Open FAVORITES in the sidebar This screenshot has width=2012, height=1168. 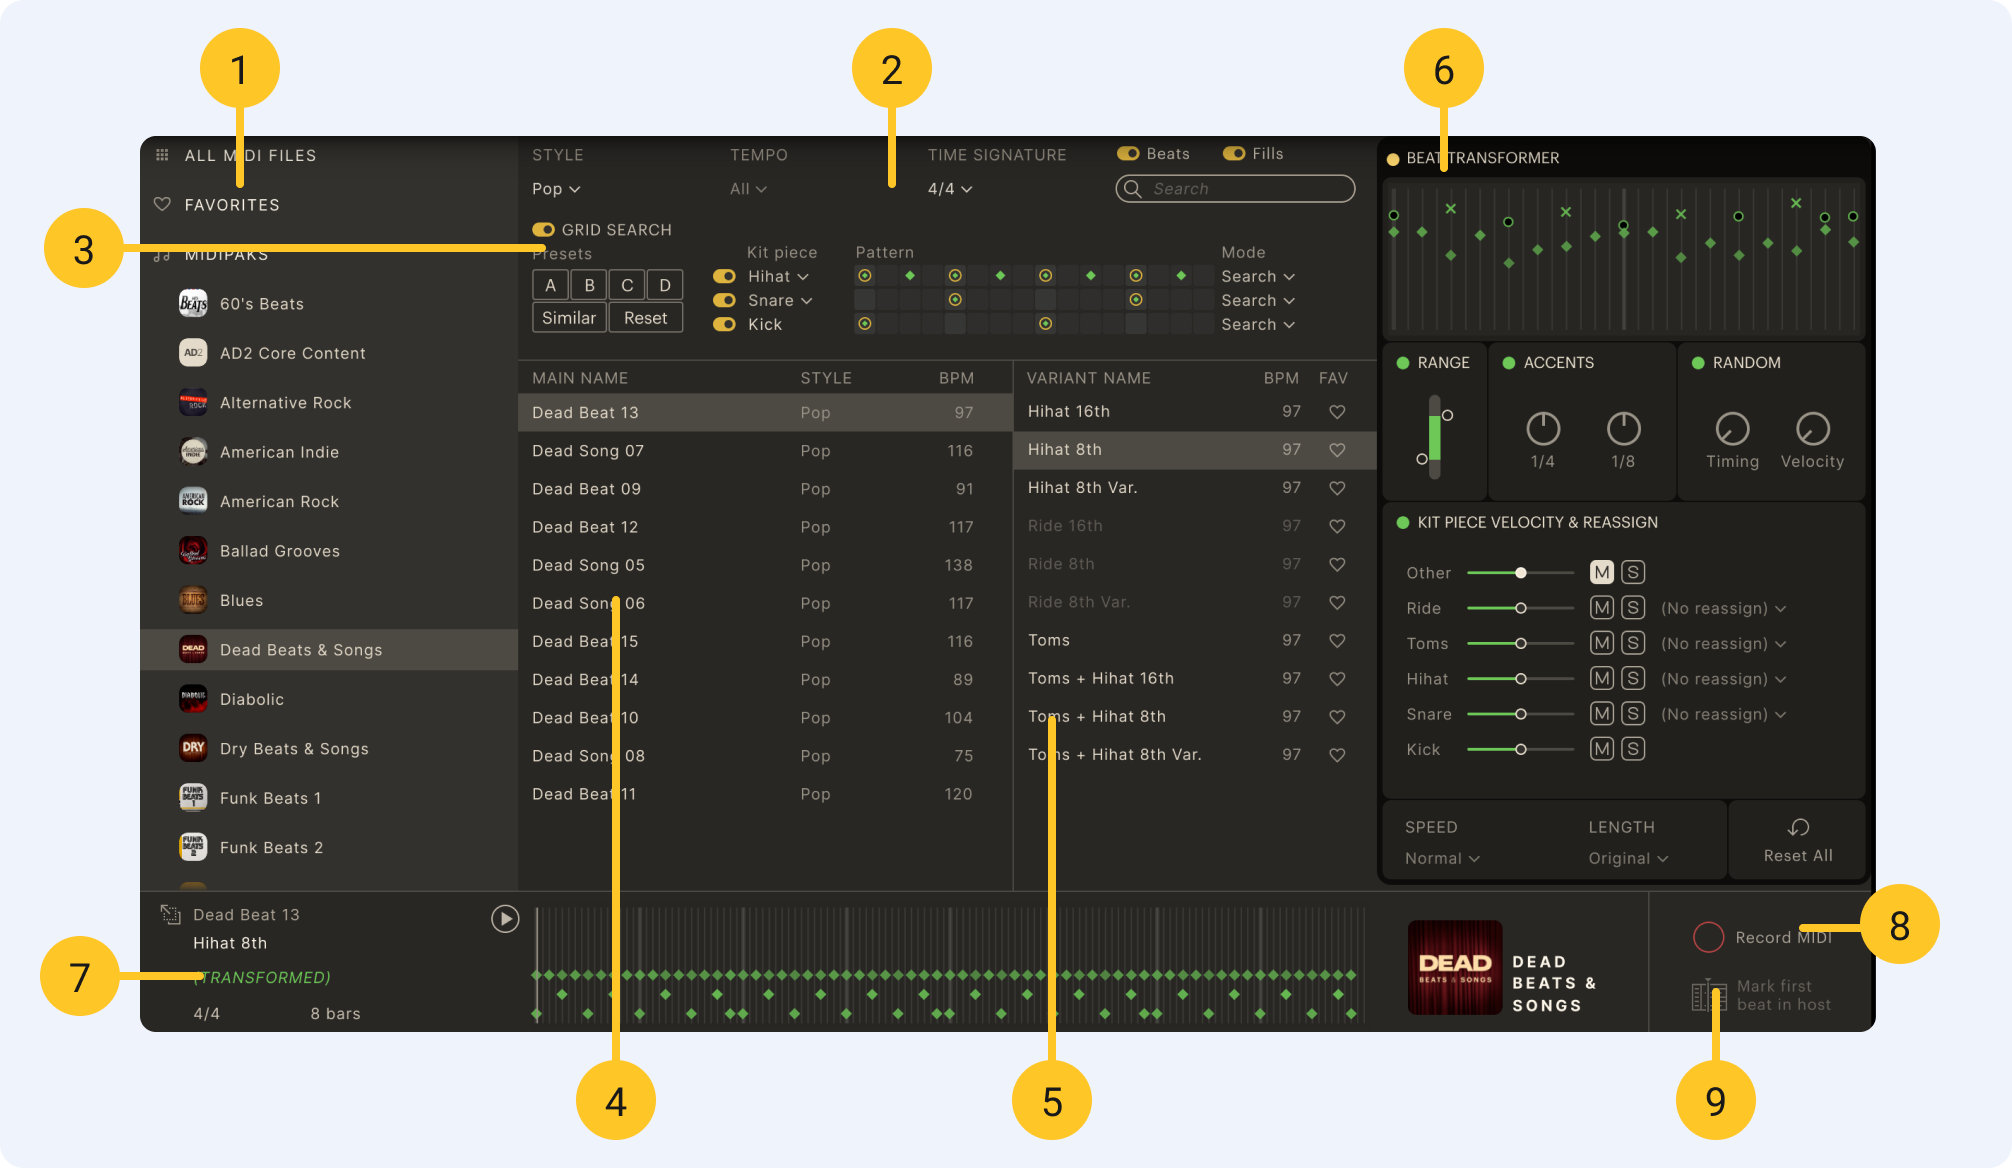click(x=231, y=204)
